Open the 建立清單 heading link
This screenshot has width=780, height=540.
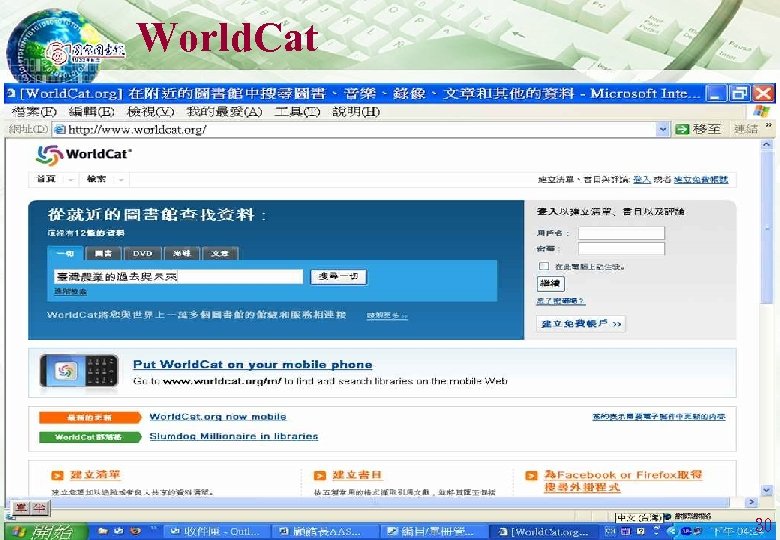(95, 475)
